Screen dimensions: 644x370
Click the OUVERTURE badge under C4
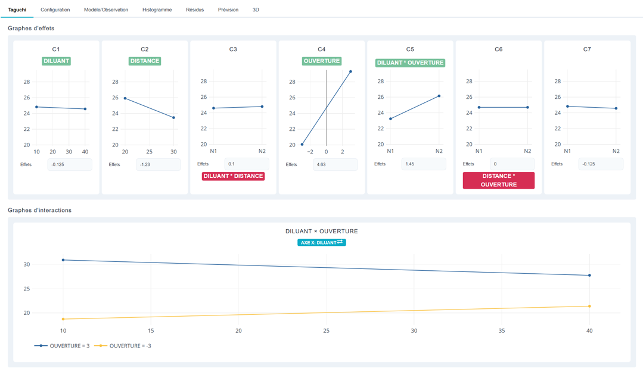pyautogui.click(x=322, y=61)
